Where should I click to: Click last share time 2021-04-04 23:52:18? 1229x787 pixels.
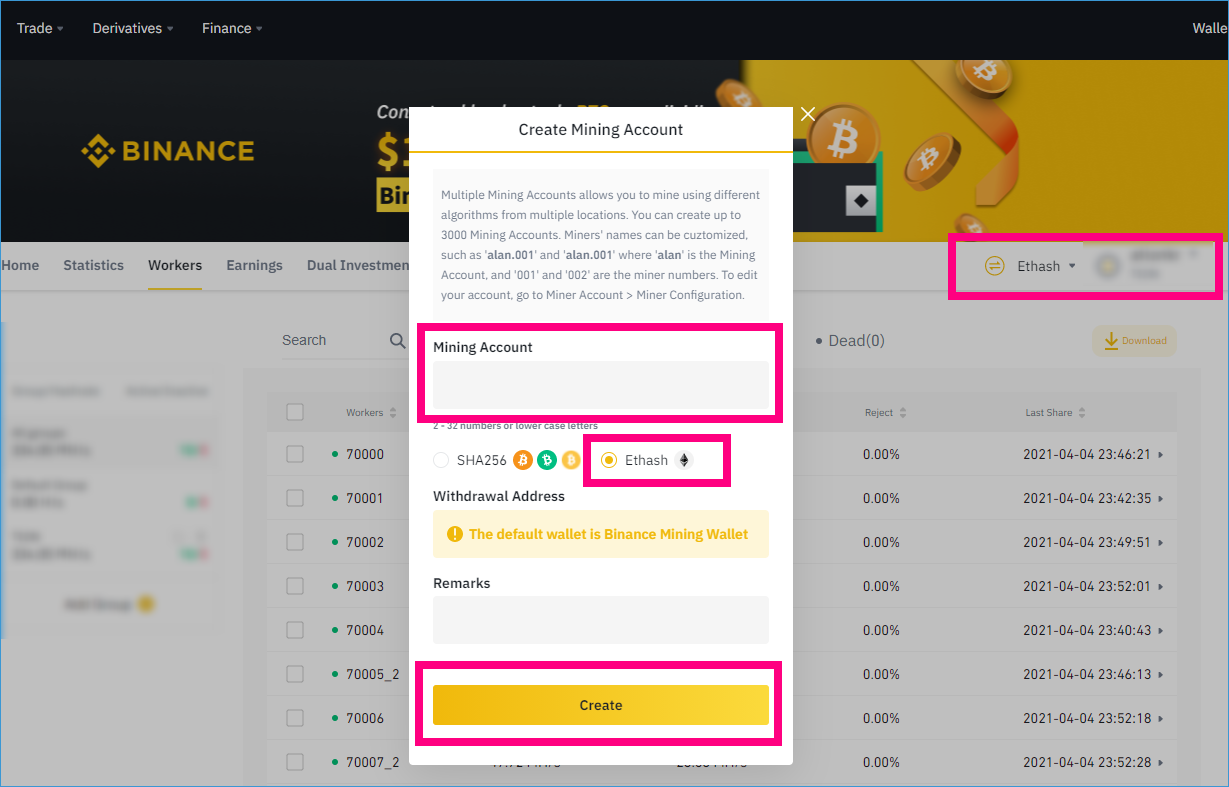click(x=1087, y=718)
